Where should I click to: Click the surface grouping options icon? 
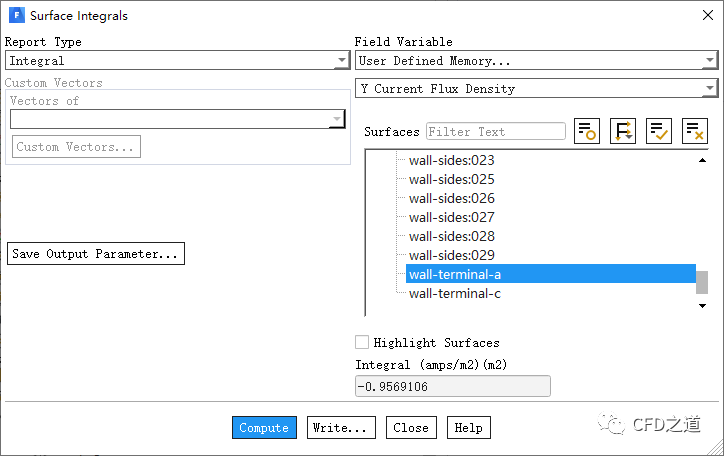pos(623,131)
